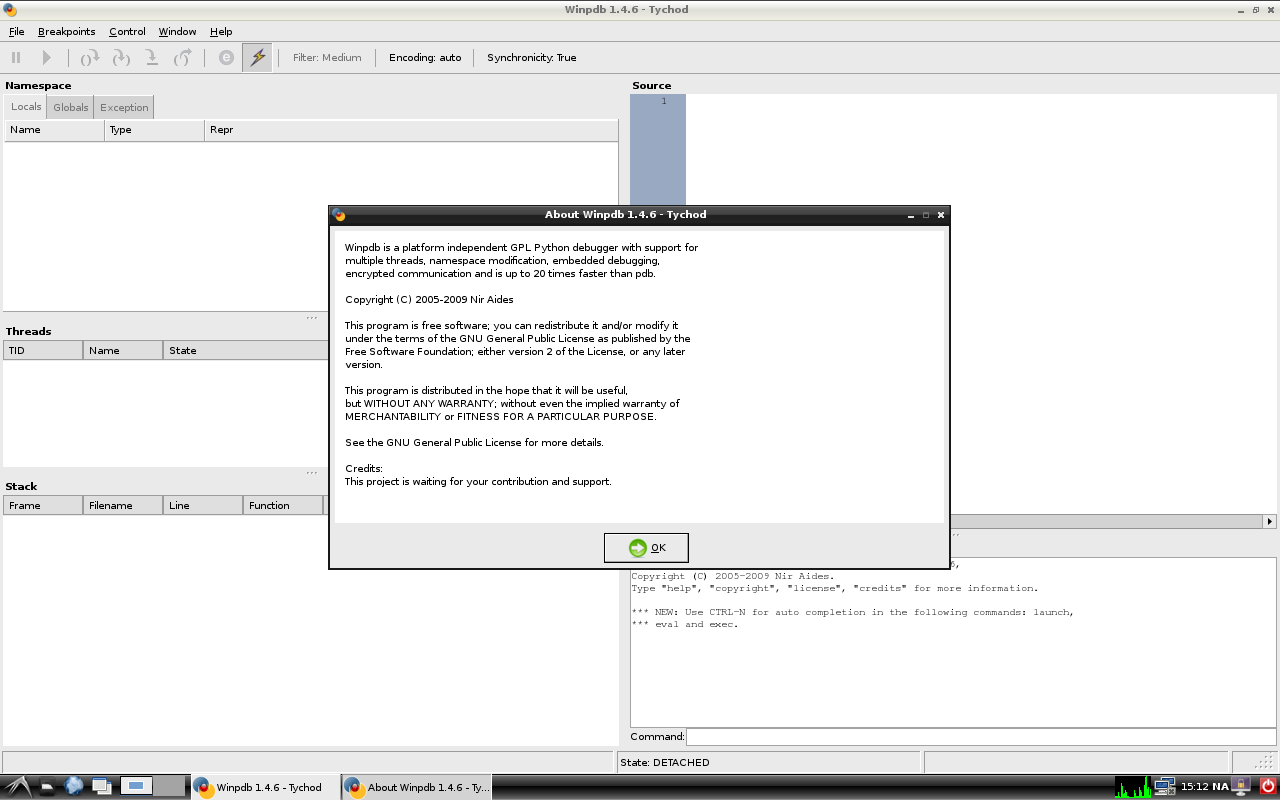Activate 'About Winpdb 1.4.6' taskbar entry
Image resolution: width=1280 pixels, height=800 pixels.
(416, 788)
